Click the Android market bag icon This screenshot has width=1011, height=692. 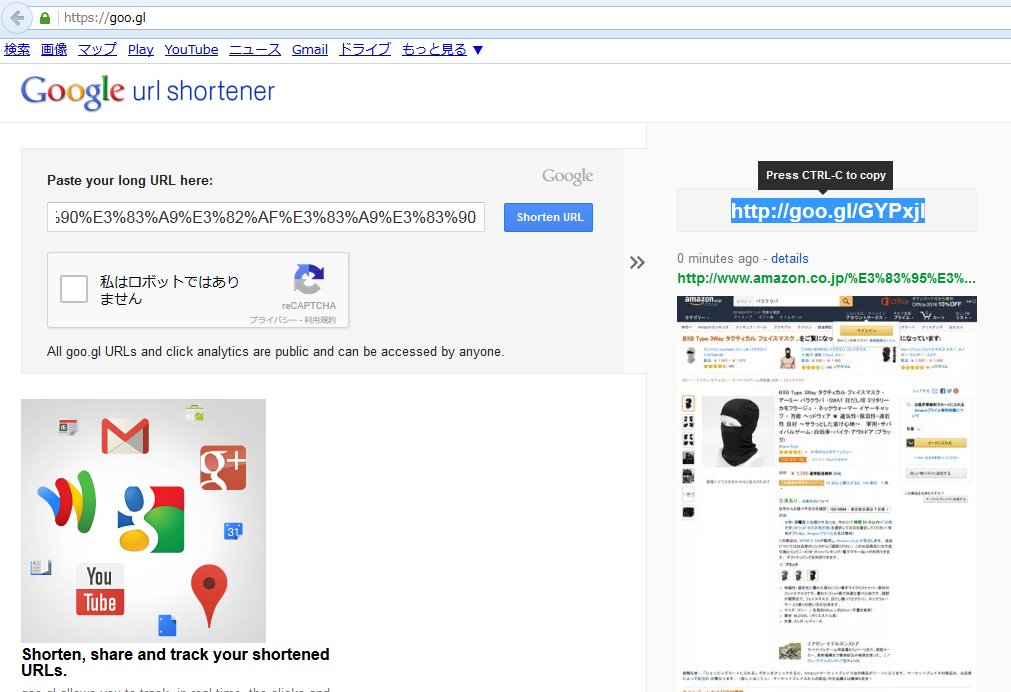[195, 413]
